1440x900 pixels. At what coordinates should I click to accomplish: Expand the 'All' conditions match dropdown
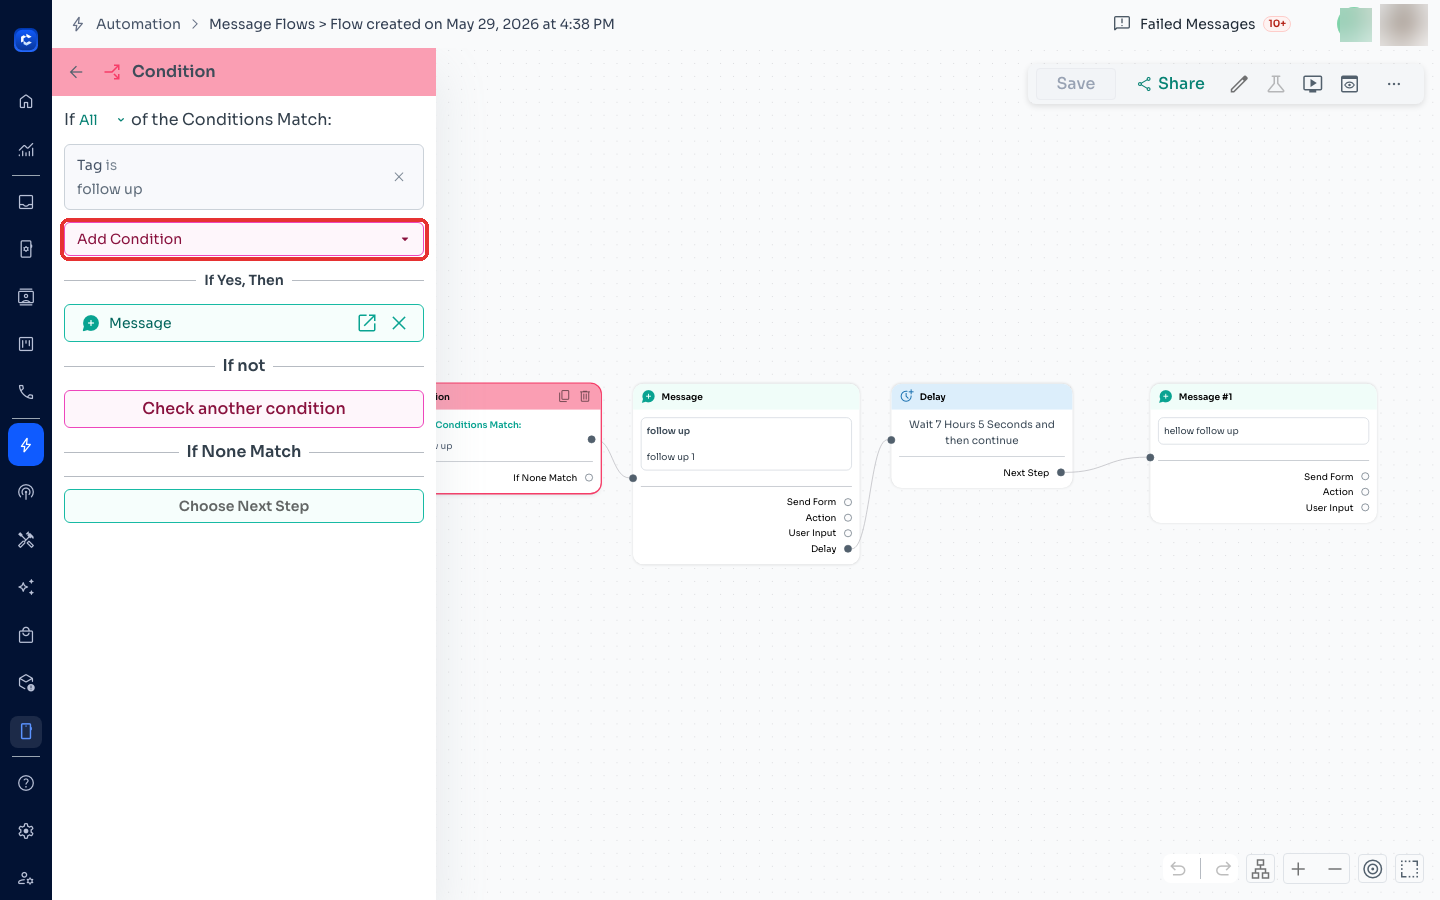click(x=102, y=120)
